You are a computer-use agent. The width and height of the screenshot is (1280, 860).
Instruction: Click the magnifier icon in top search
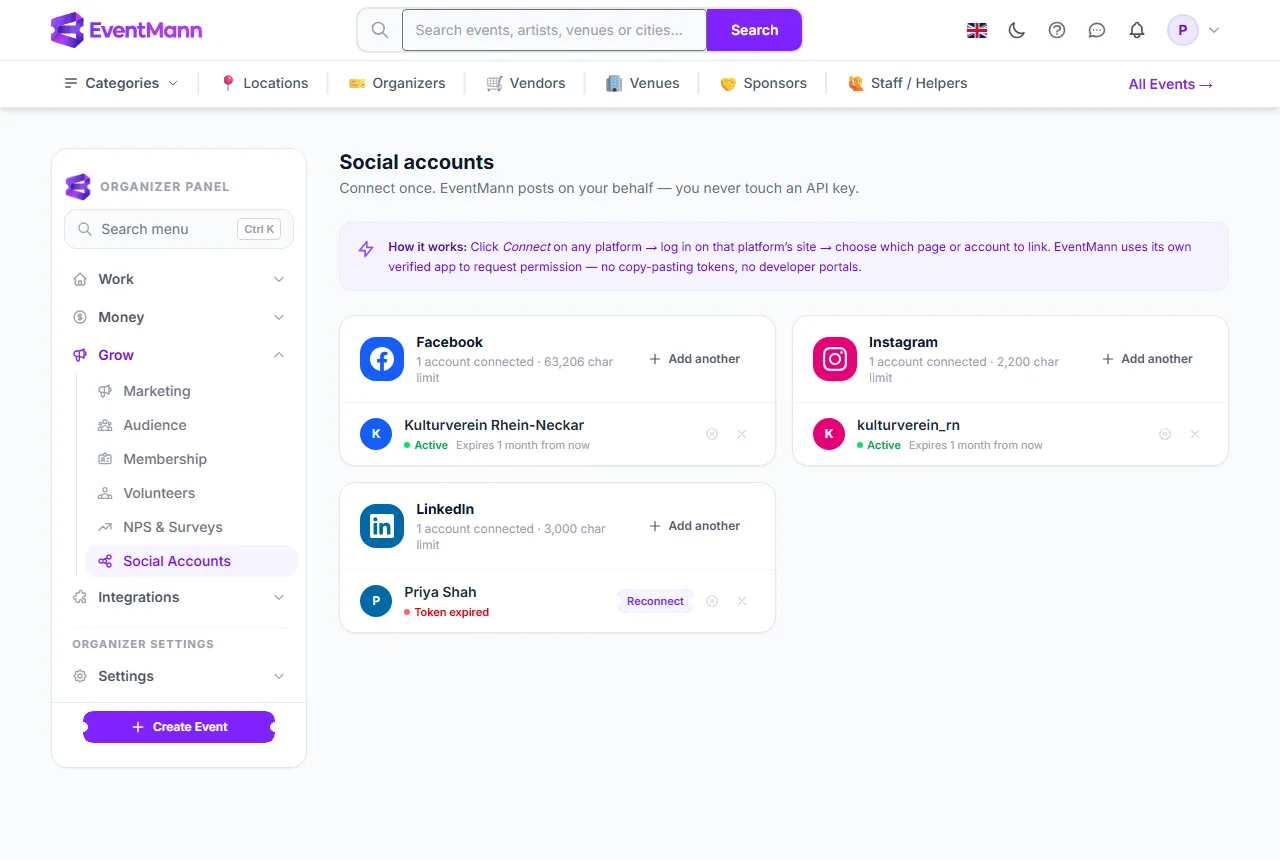point(380,30)
